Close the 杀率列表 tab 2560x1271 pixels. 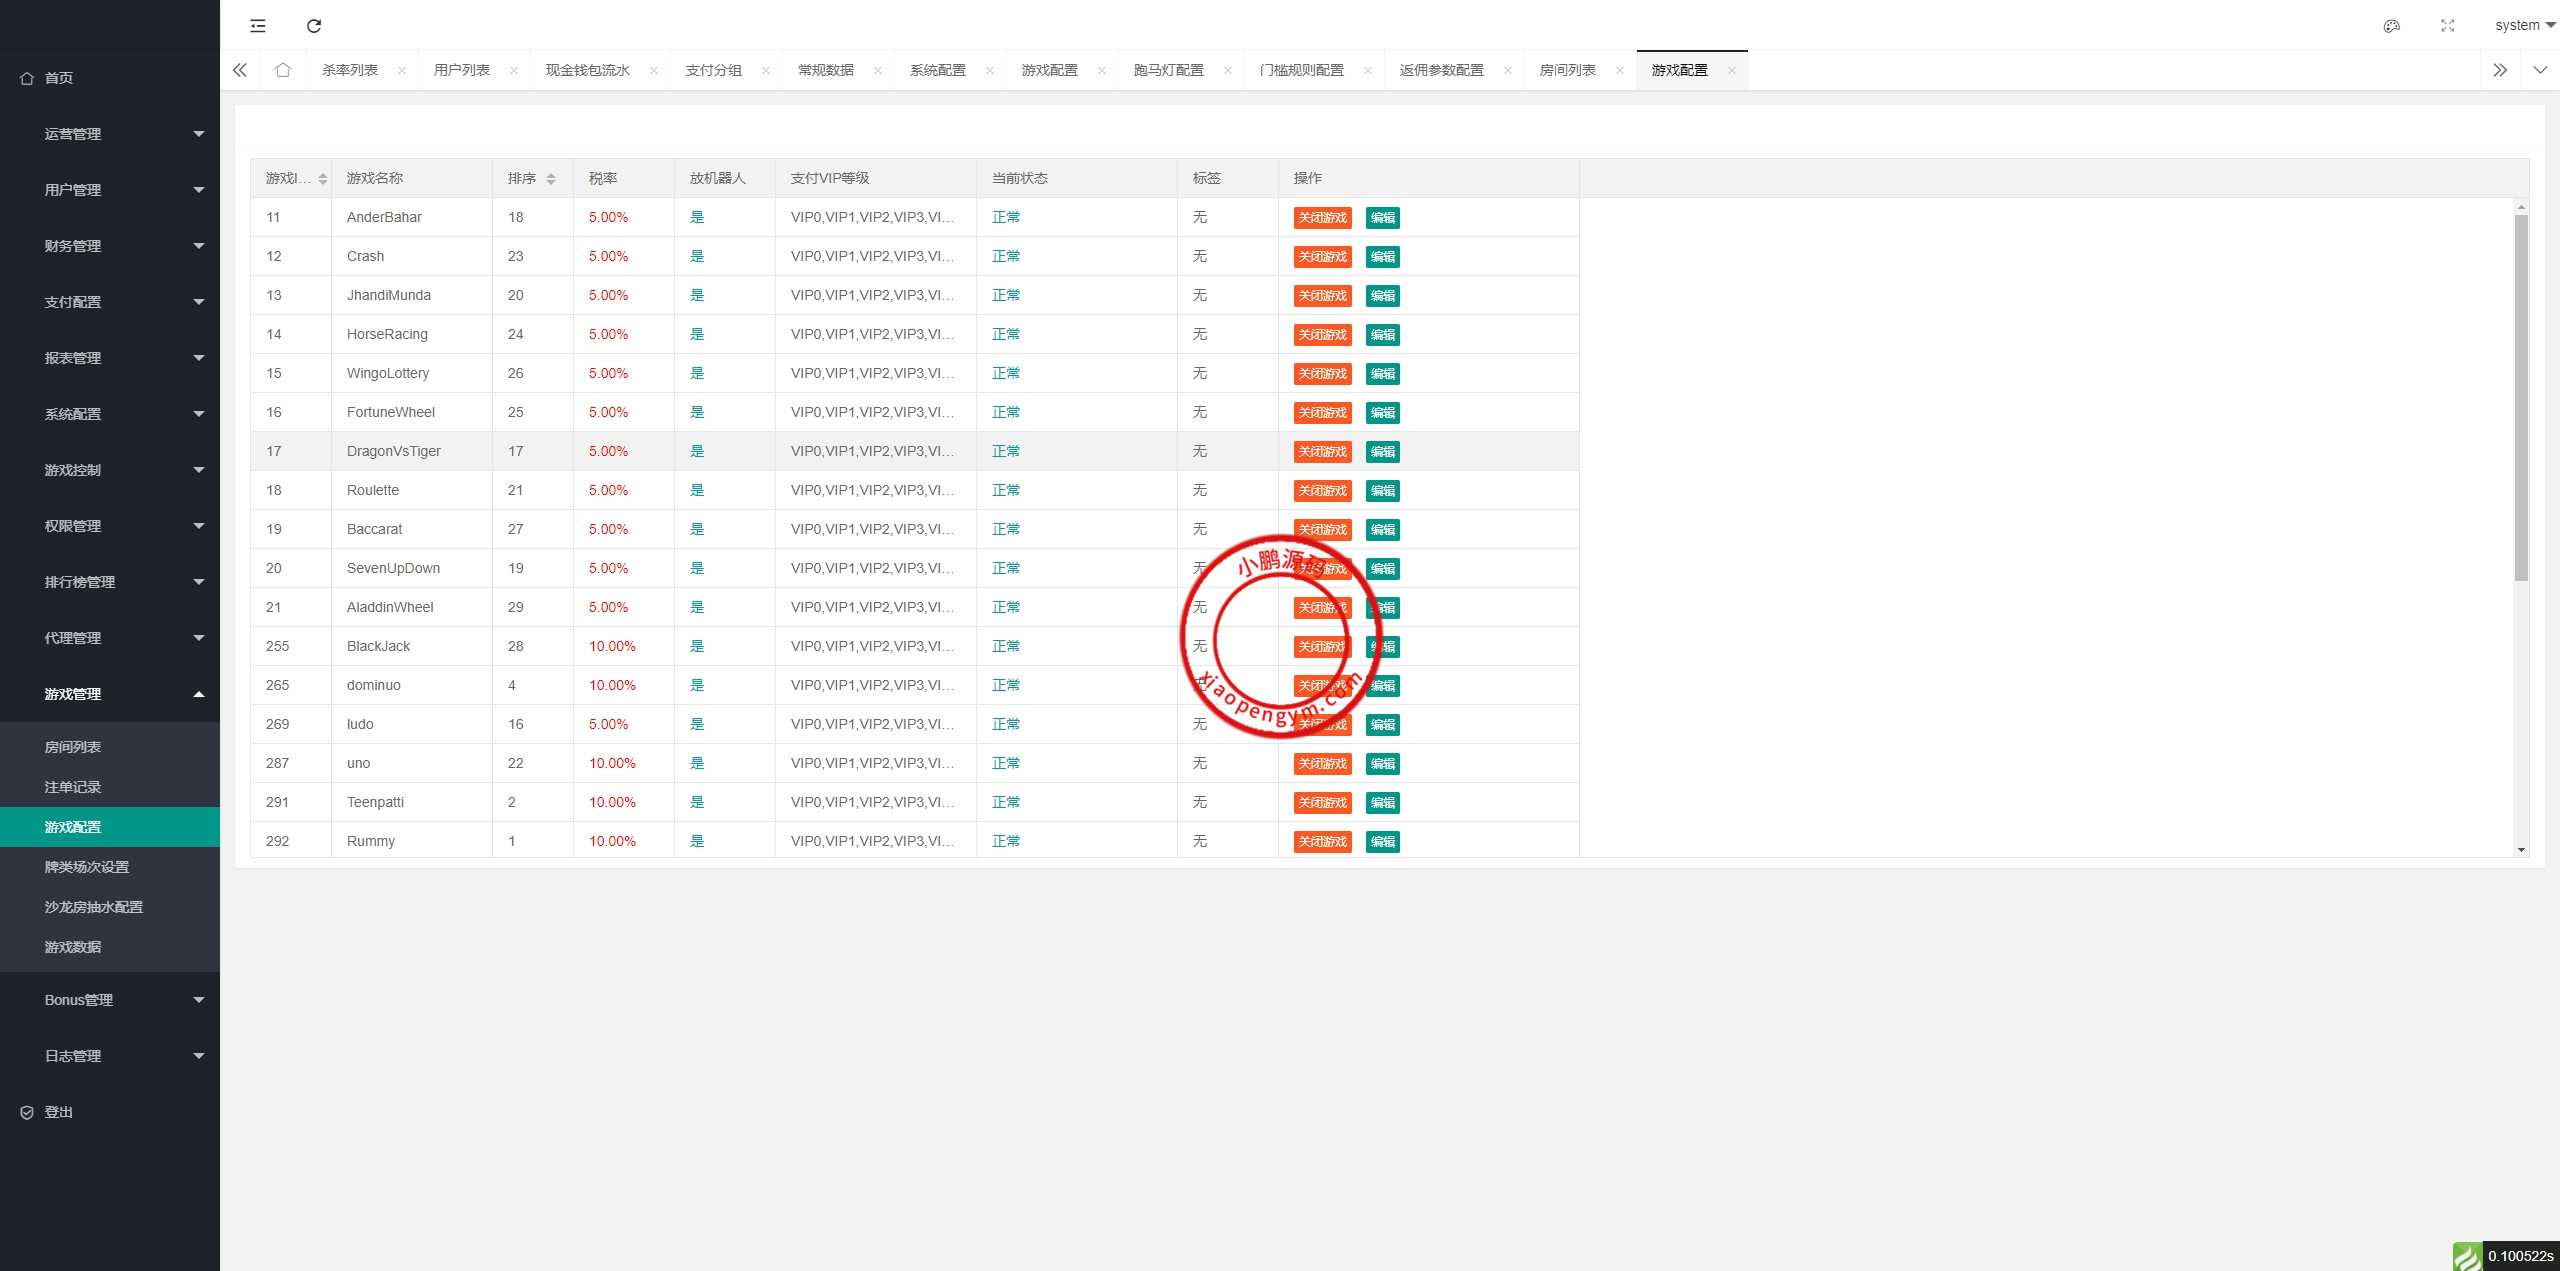[x=402, y=70]
